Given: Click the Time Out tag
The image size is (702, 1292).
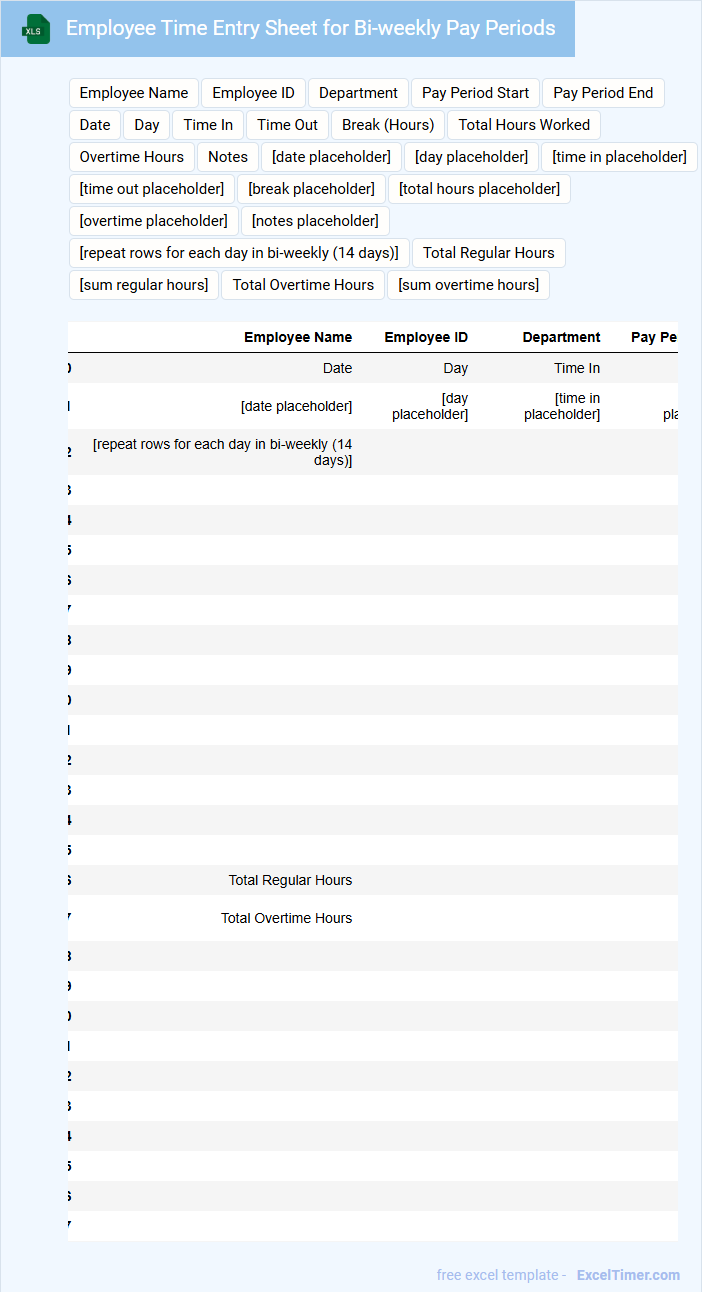Looking at the screenshot, I should pyautogui.click(x=288, y=125).
